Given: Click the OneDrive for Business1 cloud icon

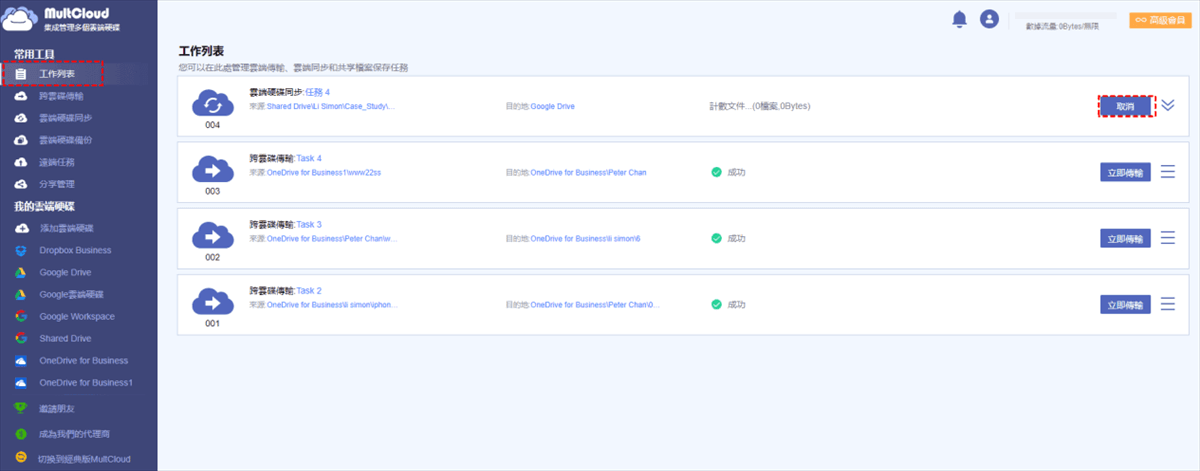Looking at the screenshot, I should 20,383.
